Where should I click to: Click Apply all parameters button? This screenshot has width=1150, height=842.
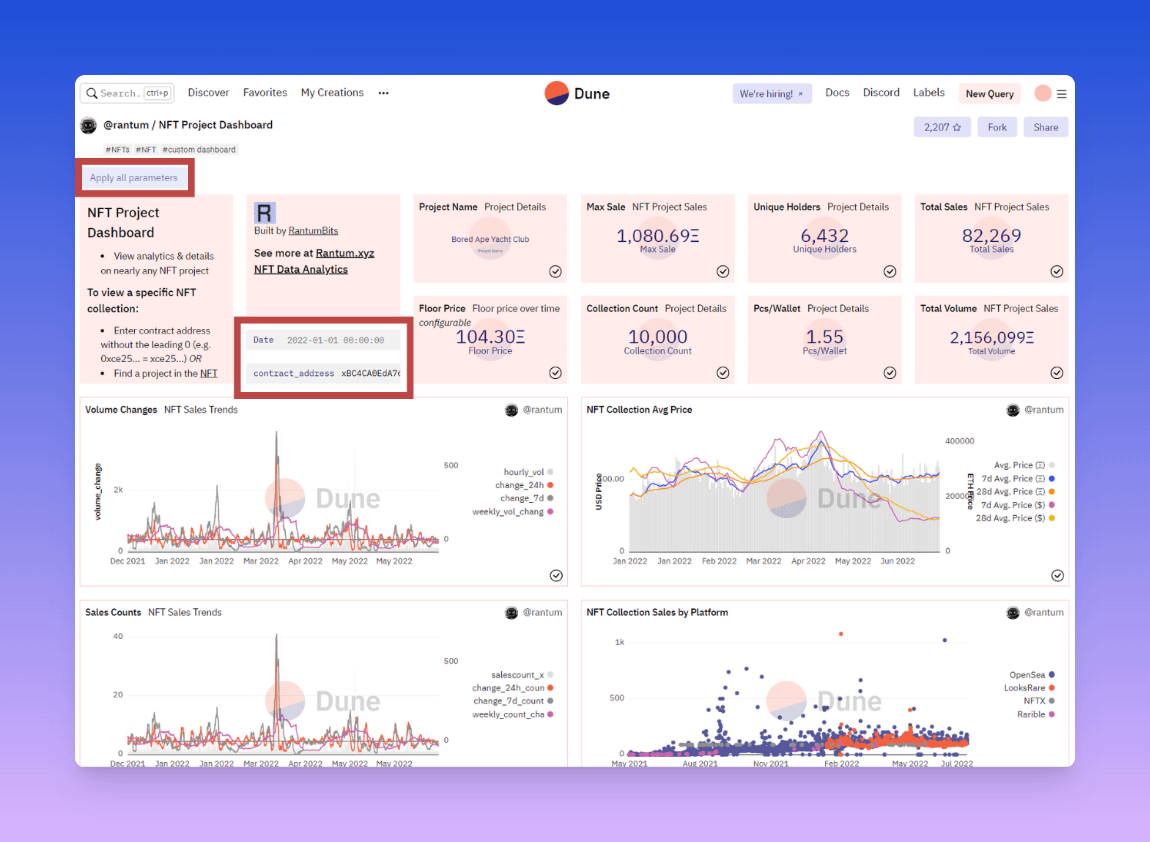(133, 177)
